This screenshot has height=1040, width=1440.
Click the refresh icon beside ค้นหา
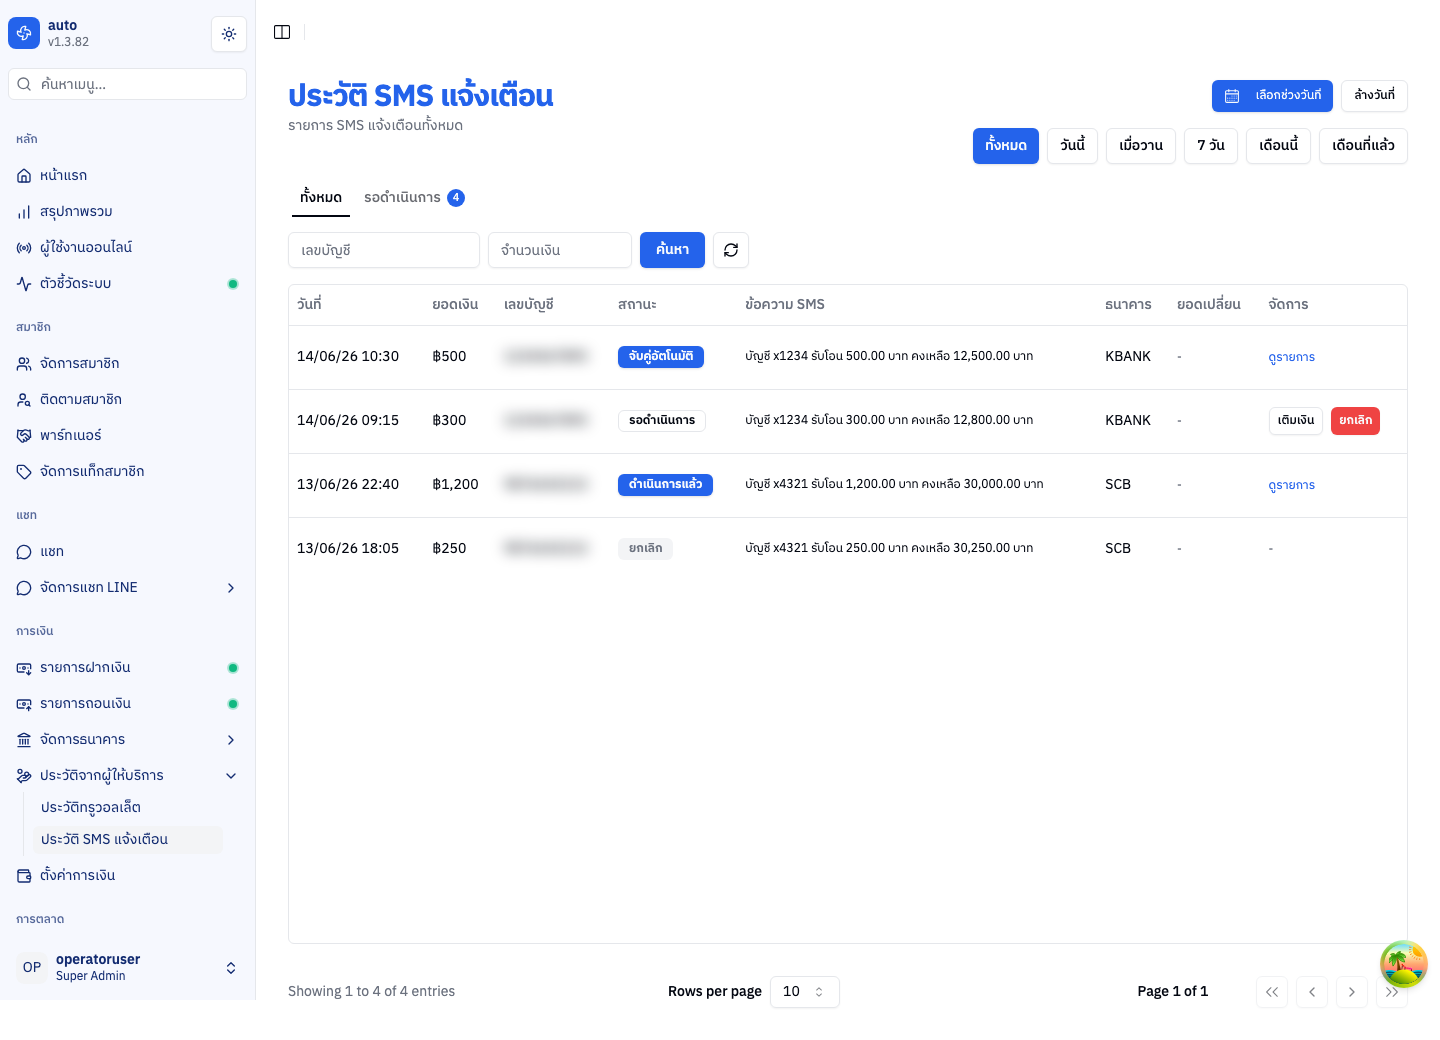coord(731,250)
